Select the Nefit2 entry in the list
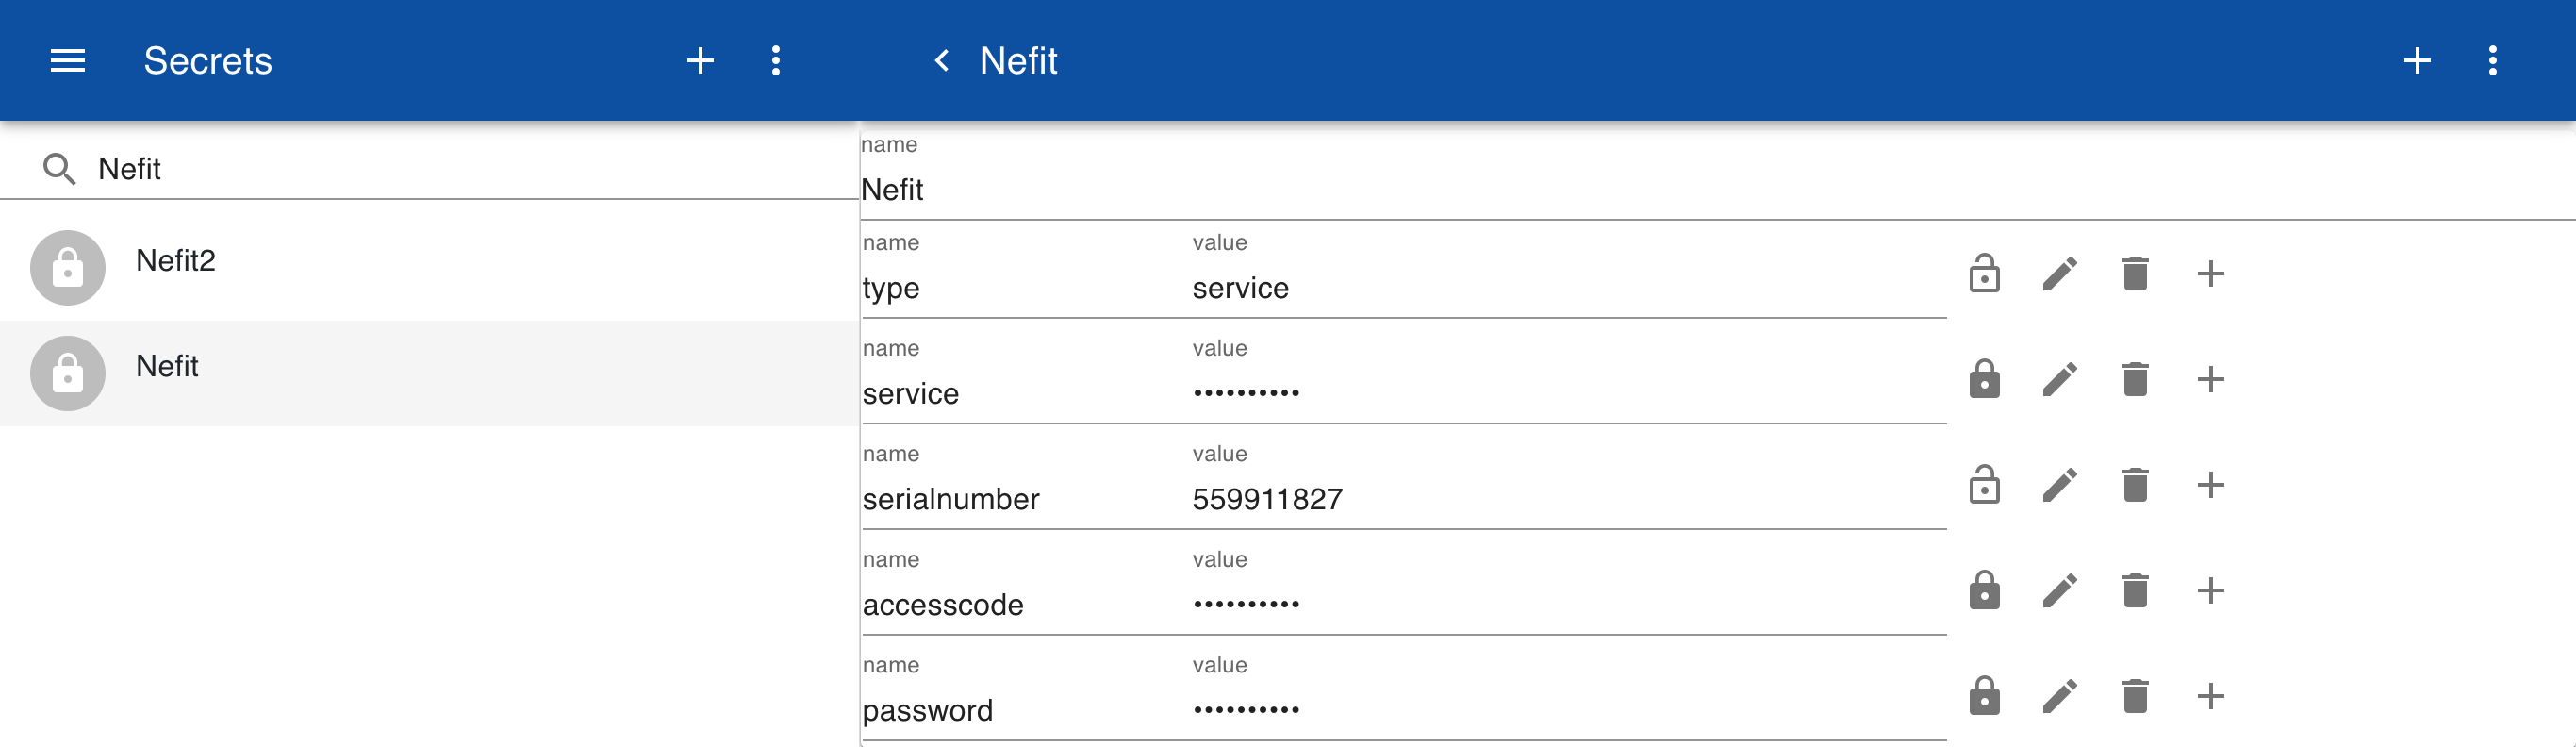Screen dimensions: 2576x747 point(429,268)
